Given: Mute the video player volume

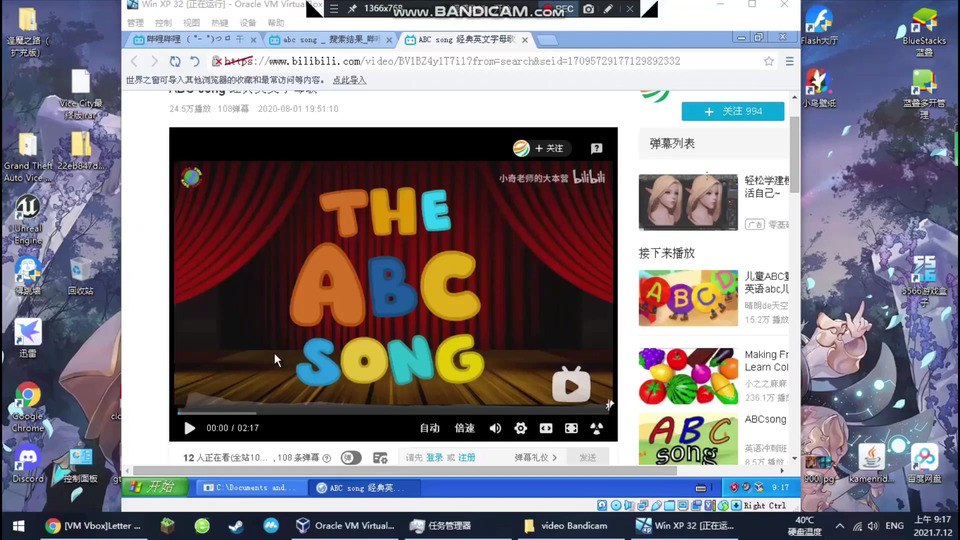Looking at the screenshot, I should point(495,428).
